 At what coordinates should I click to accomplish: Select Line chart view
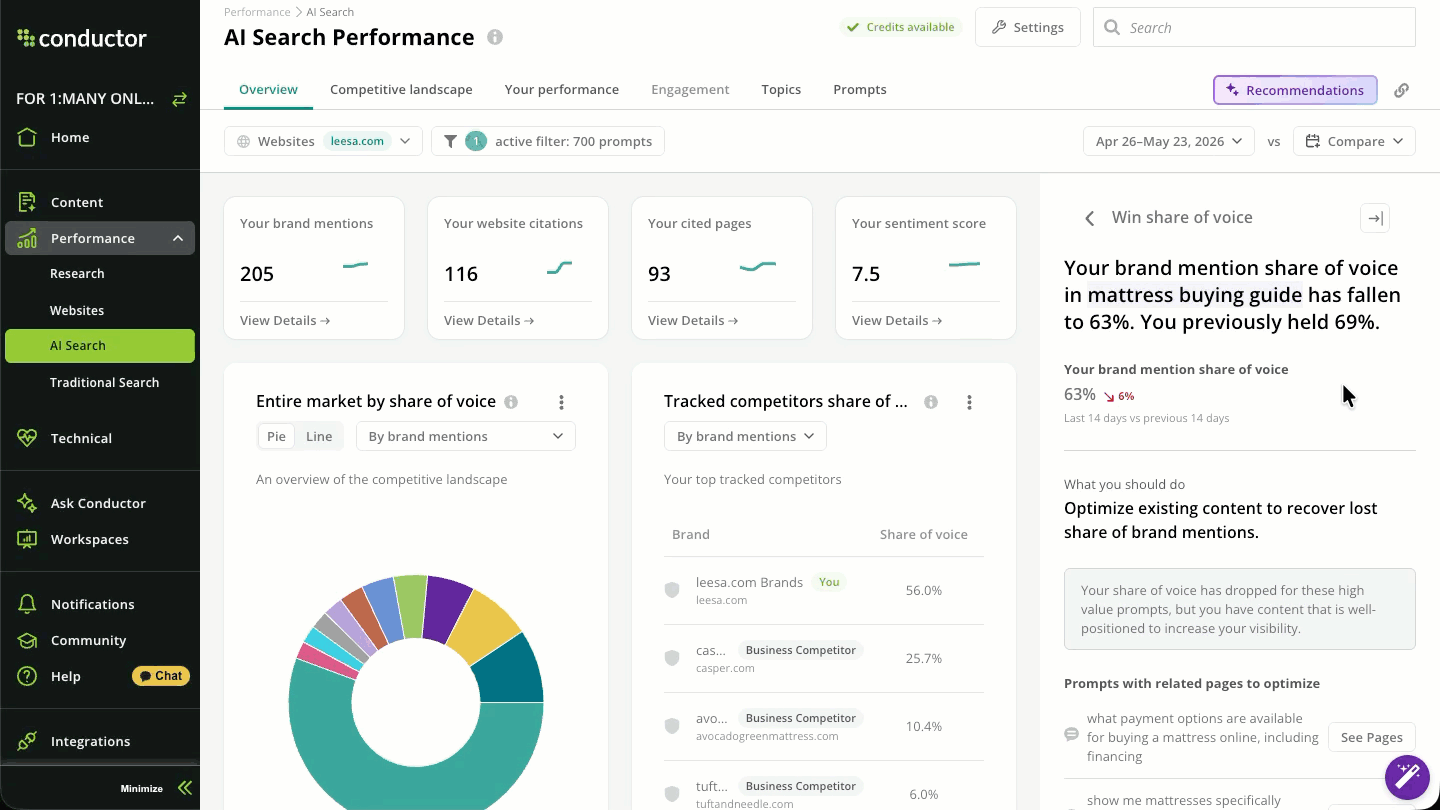tap(319, 436)
